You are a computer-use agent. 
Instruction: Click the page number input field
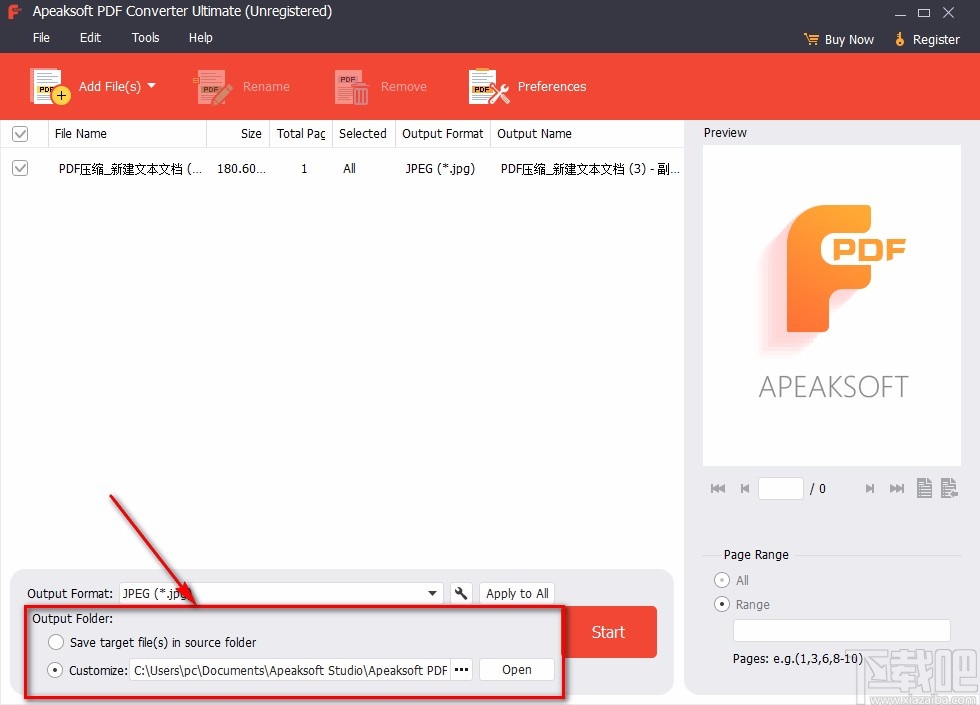point(780,488)
